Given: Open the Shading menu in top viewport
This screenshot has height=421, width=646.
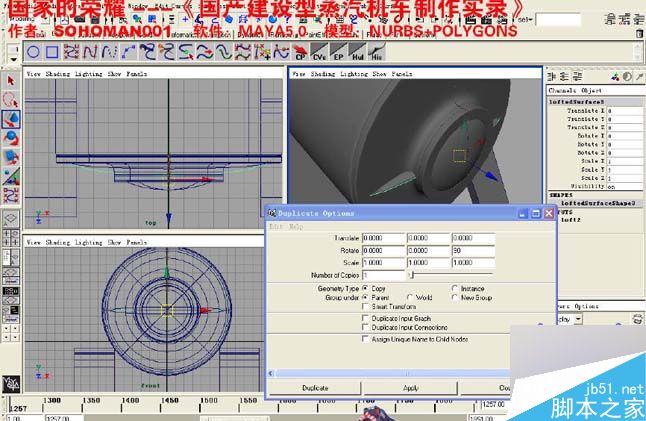Looking at the screenshot, I should (57, 74).
